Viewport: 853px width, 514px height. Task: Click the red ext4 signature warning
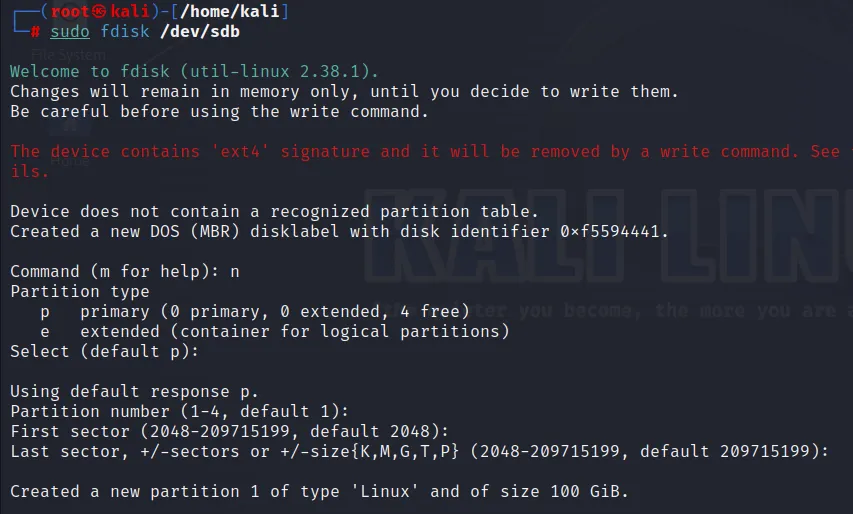[x=420, y=151]
